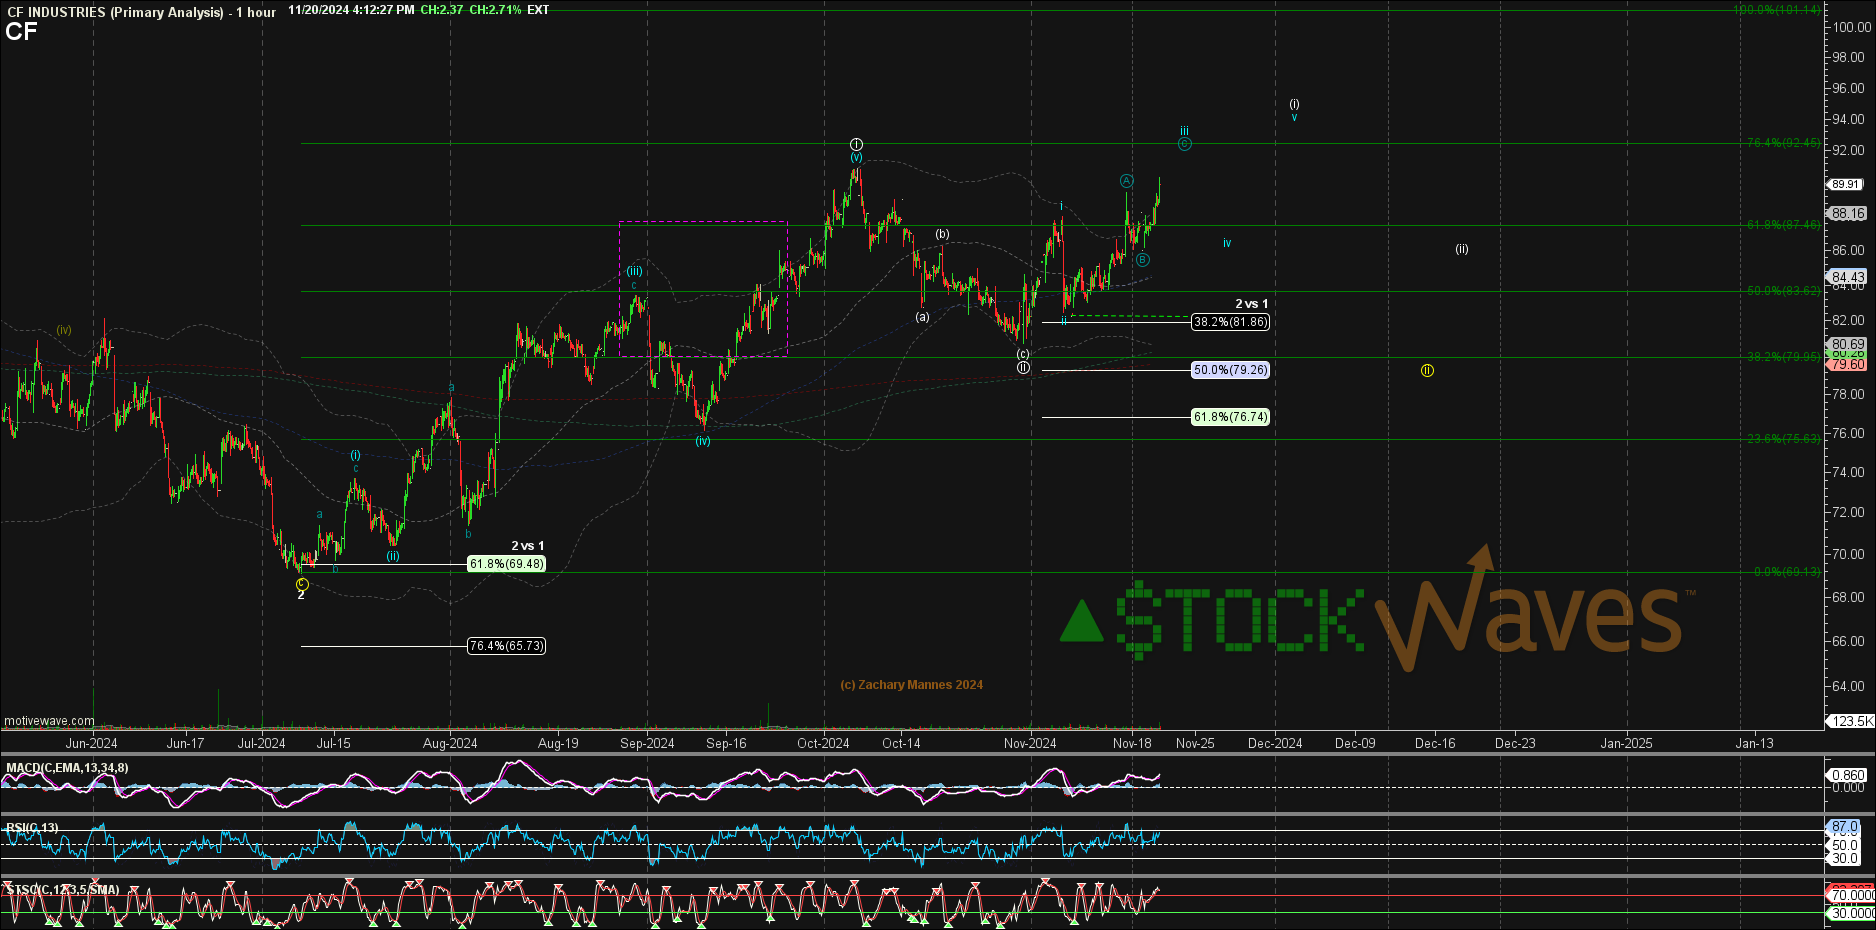The height and width of the screenshot is (930, 1876).
Task: Select the green '61.8%(87.46)' level label
Action: point(1784,225)
